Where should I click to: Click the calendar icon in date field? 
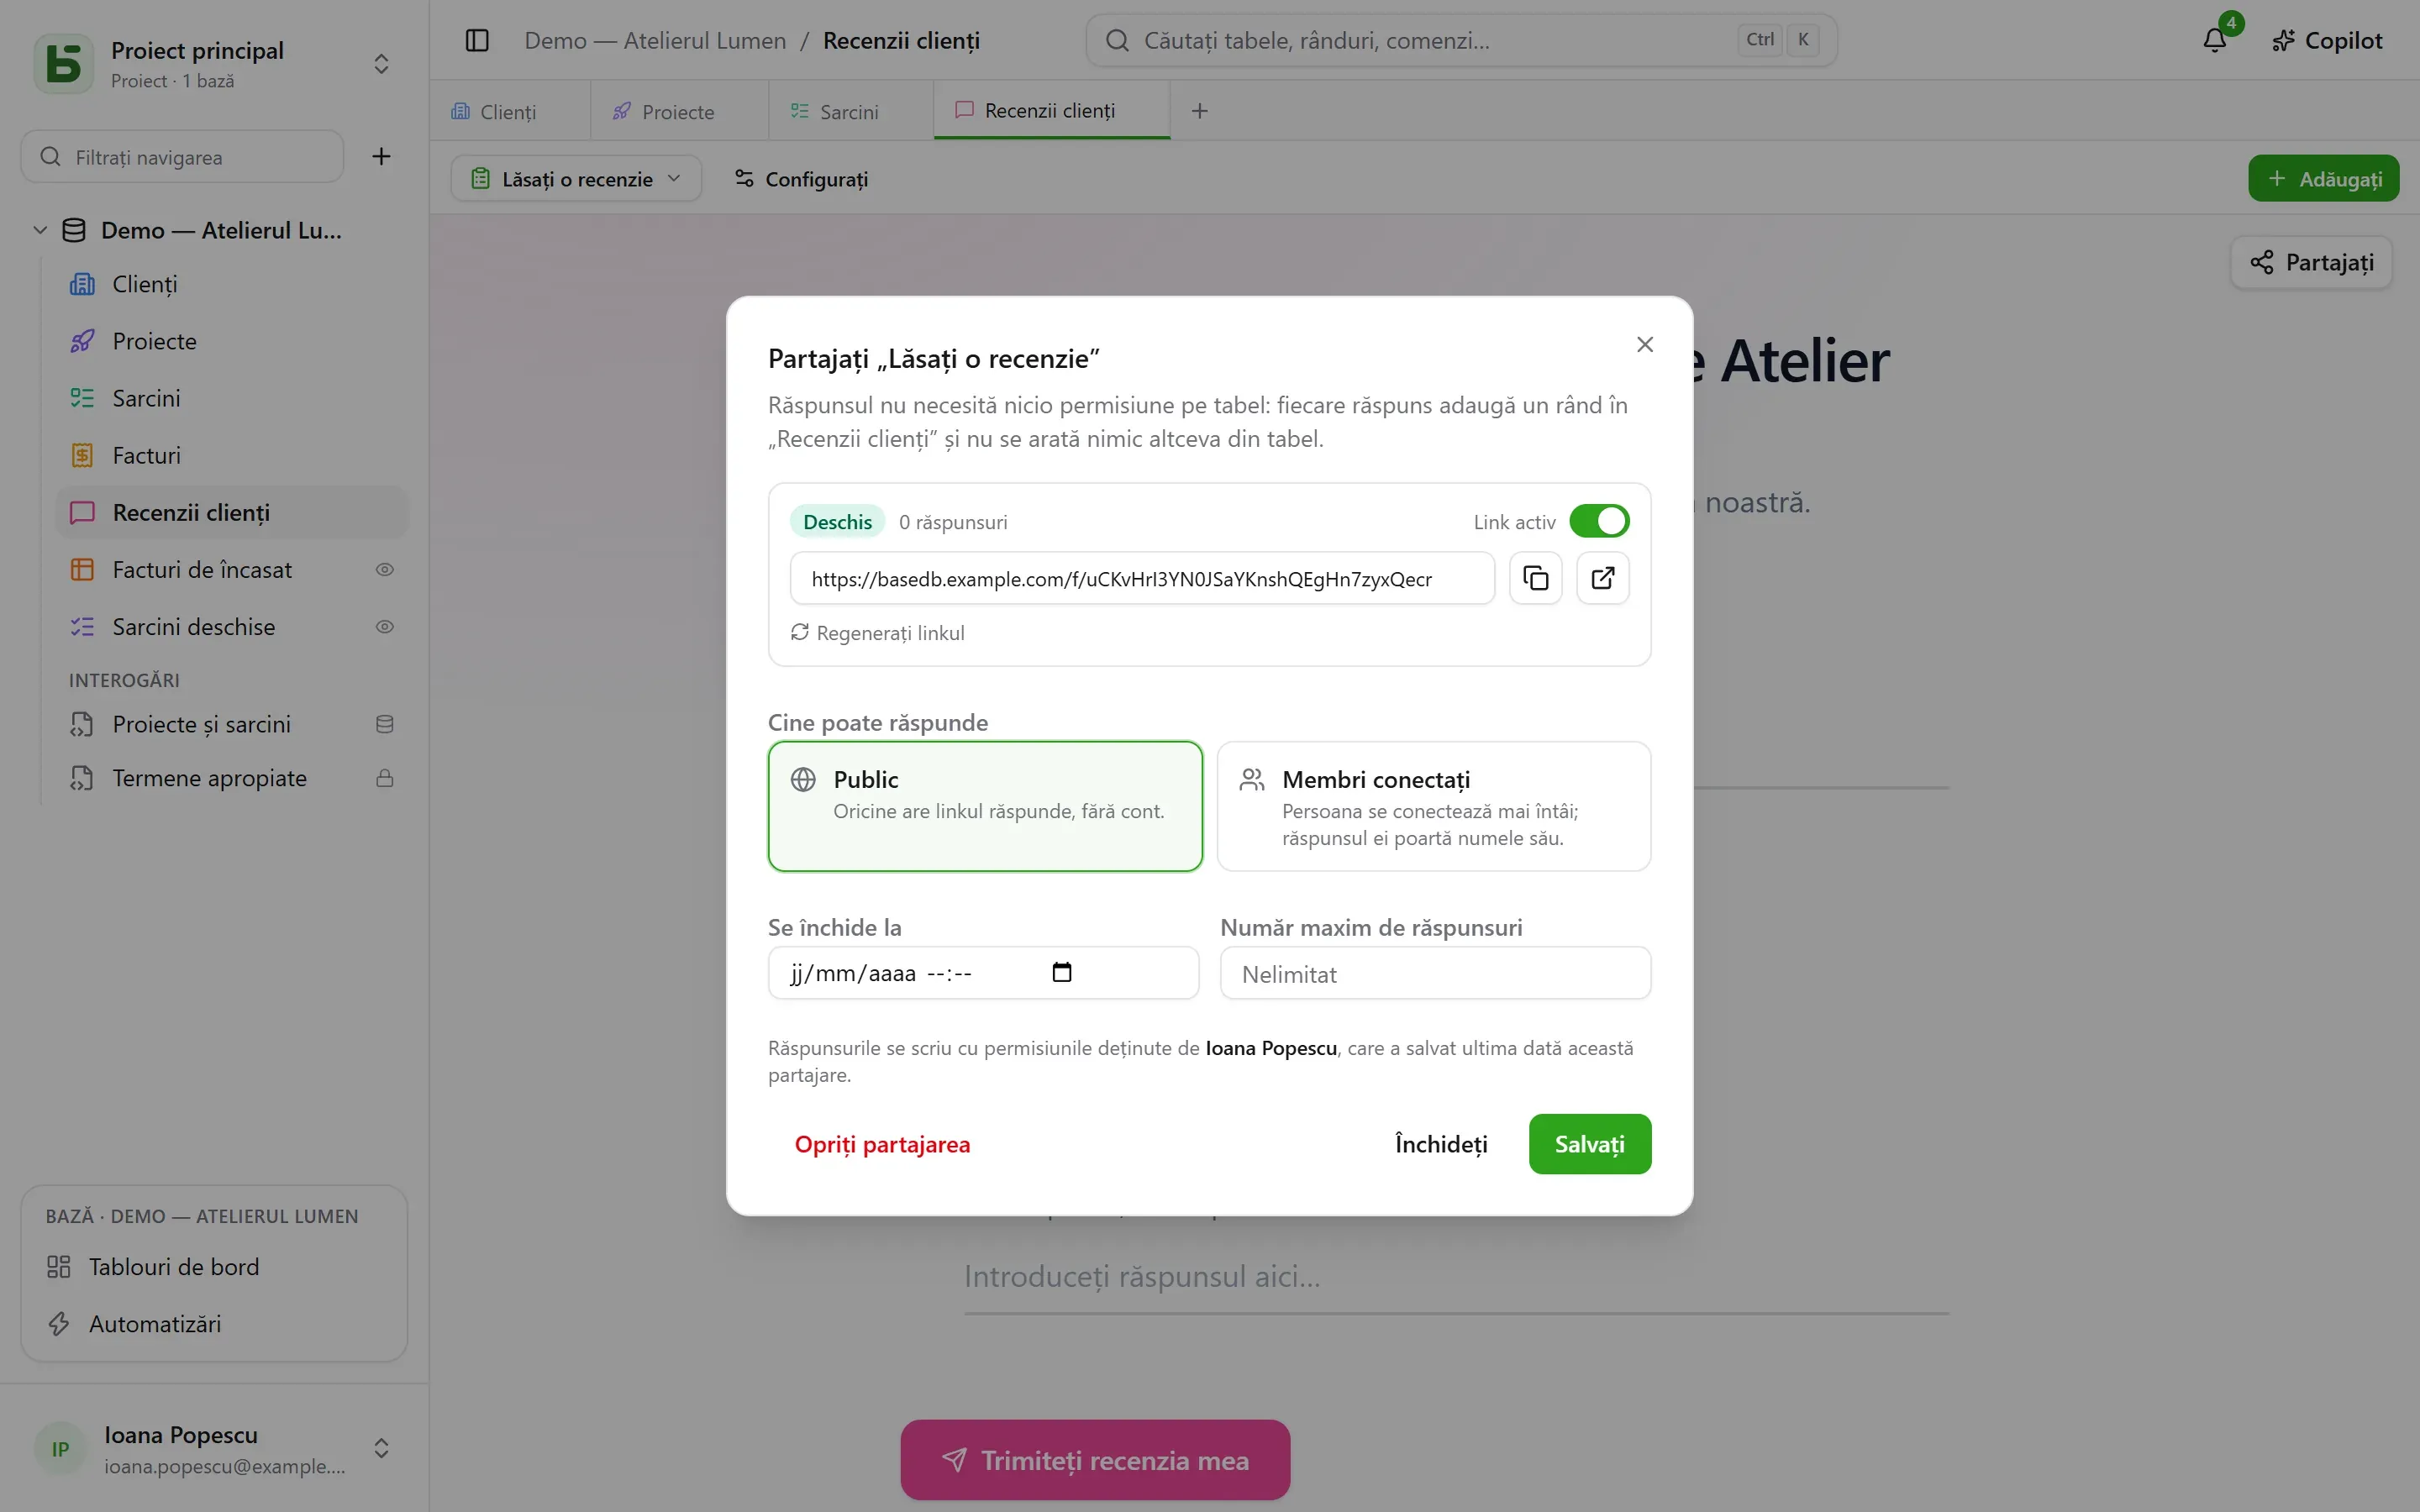tap(1062, 972)
